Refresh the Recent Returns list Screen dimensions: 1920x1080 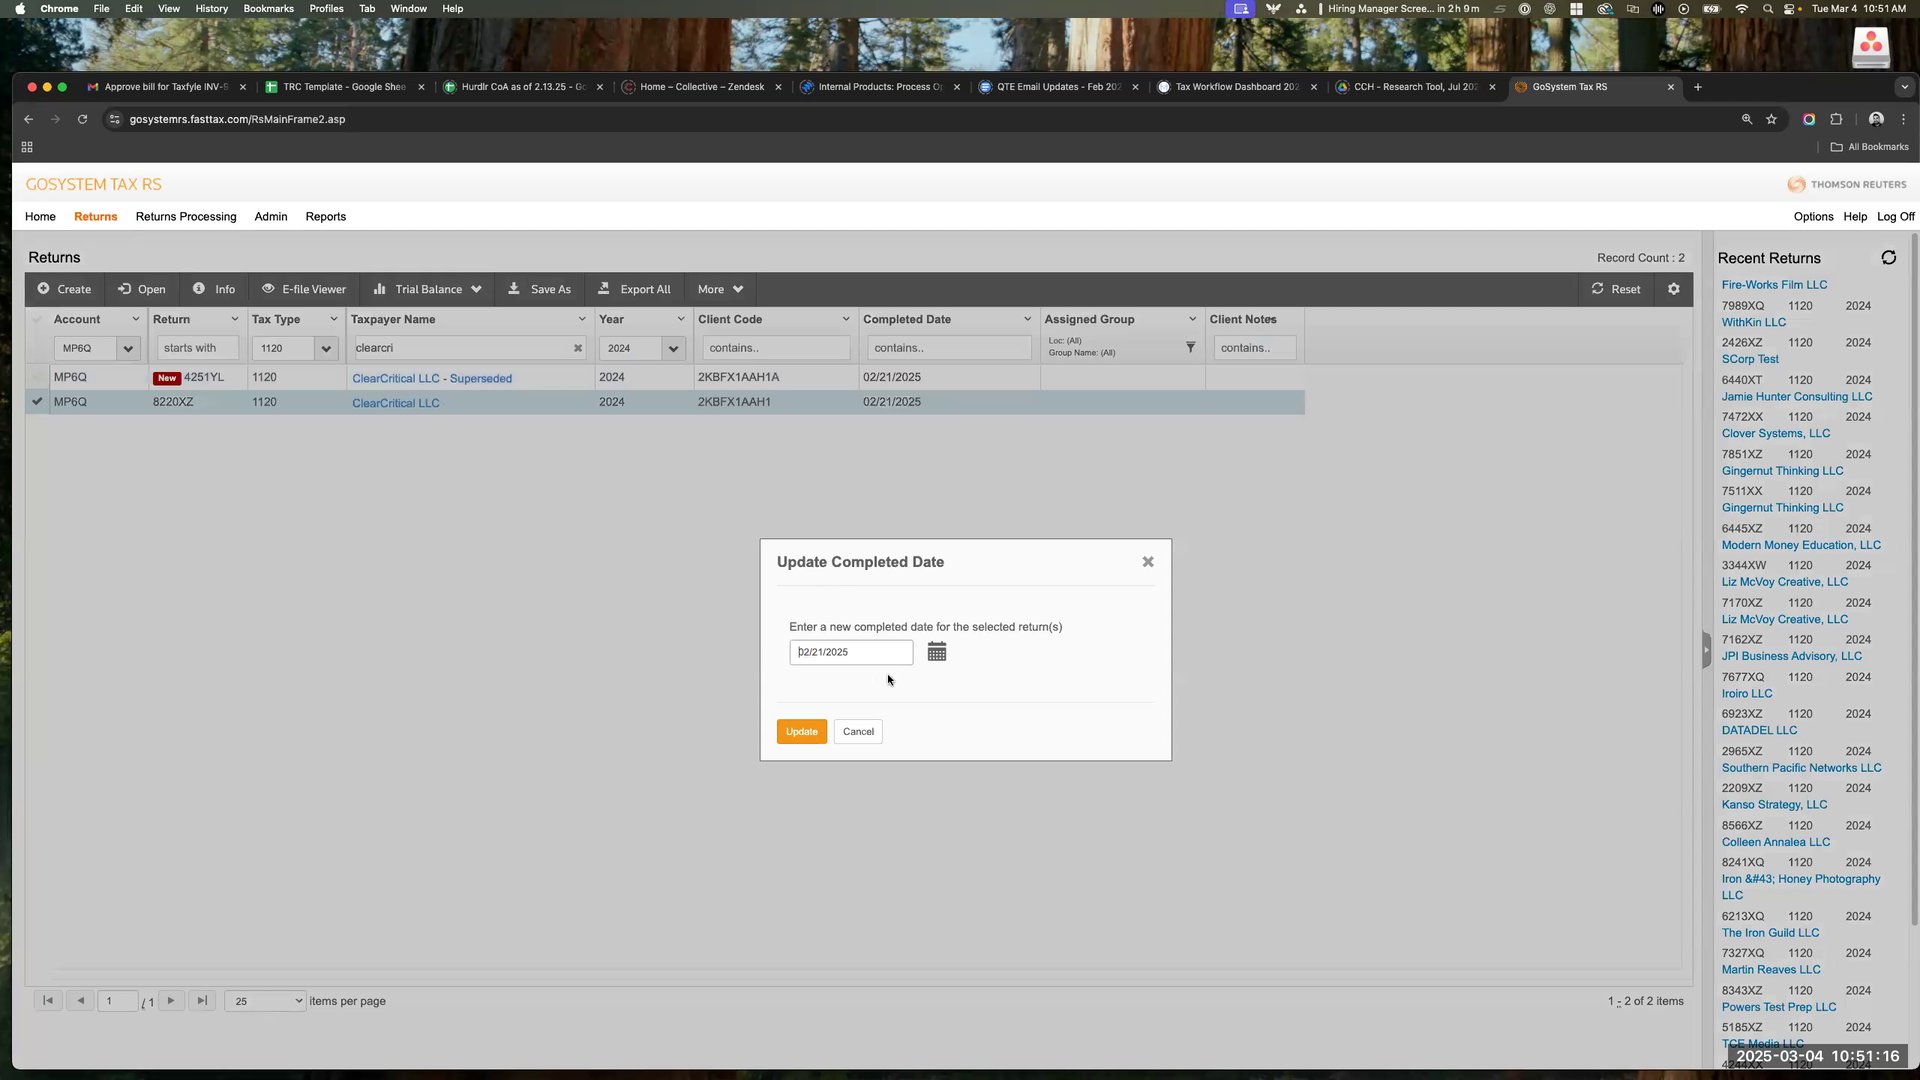[1888, 258]
